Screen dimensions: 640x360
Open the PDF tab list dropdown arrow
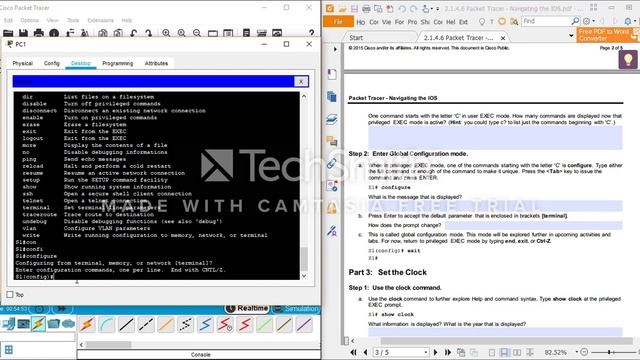571,36
